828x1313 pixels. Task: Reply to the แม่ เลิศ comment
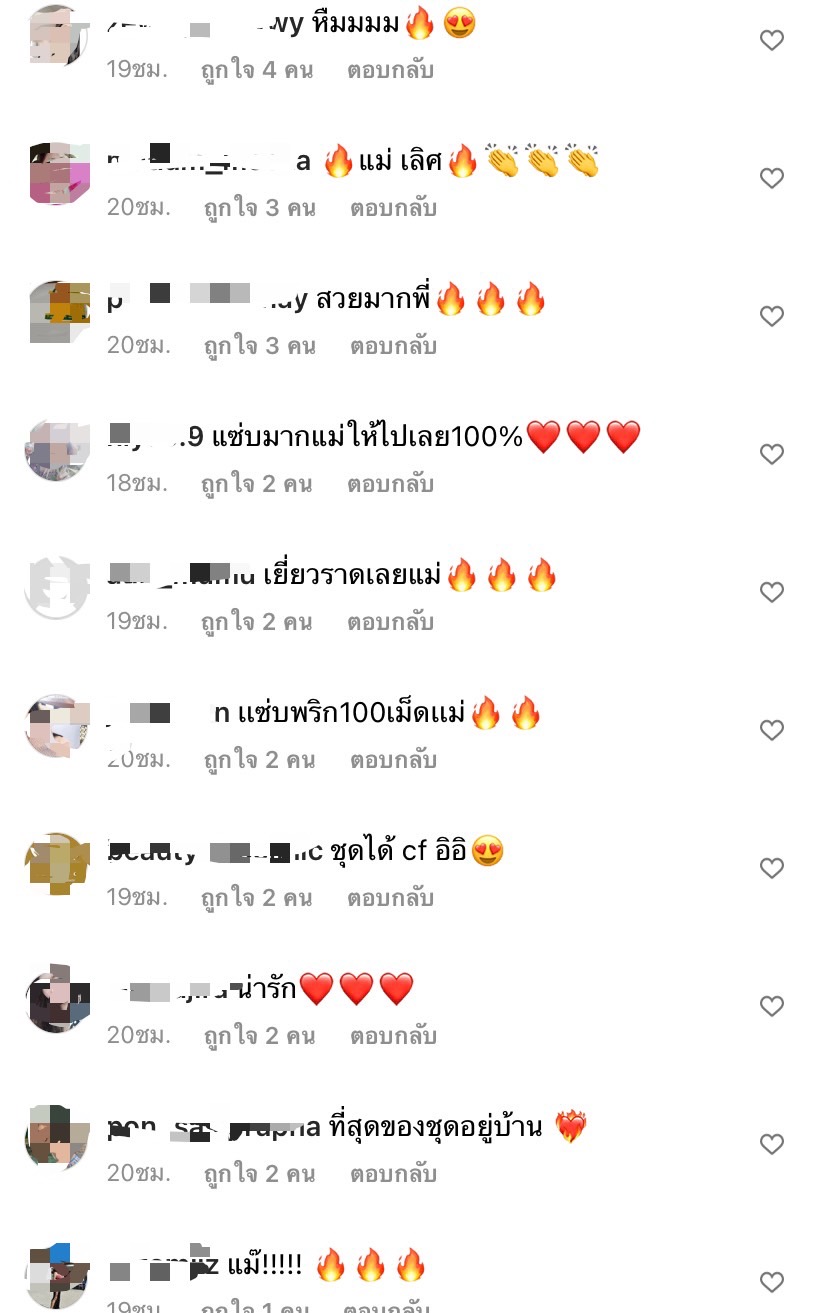tap(393, 209)
